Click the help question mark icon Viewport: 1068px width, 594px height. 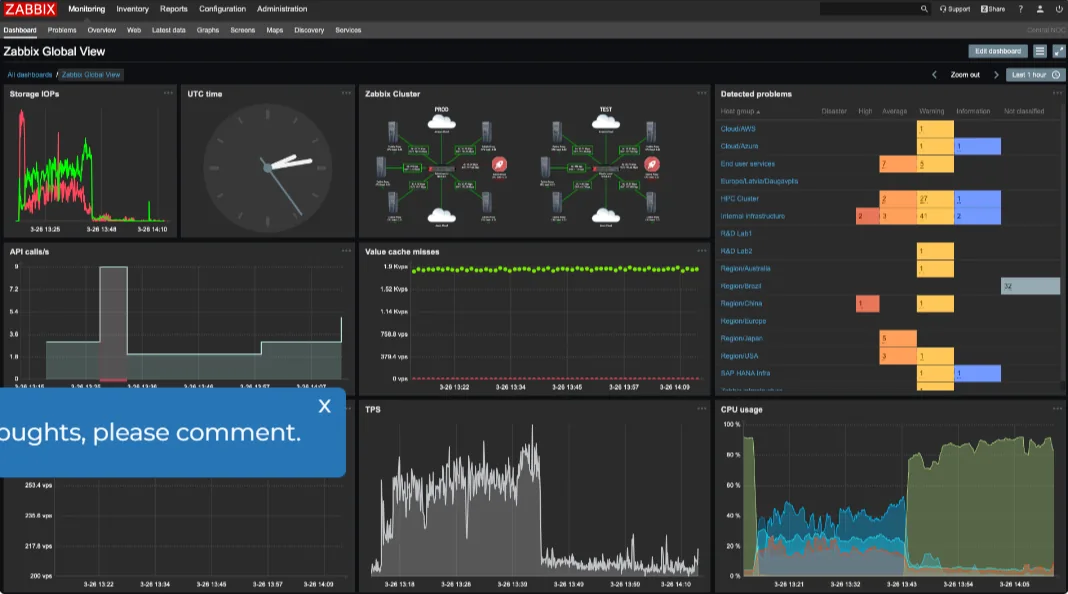1020,9
